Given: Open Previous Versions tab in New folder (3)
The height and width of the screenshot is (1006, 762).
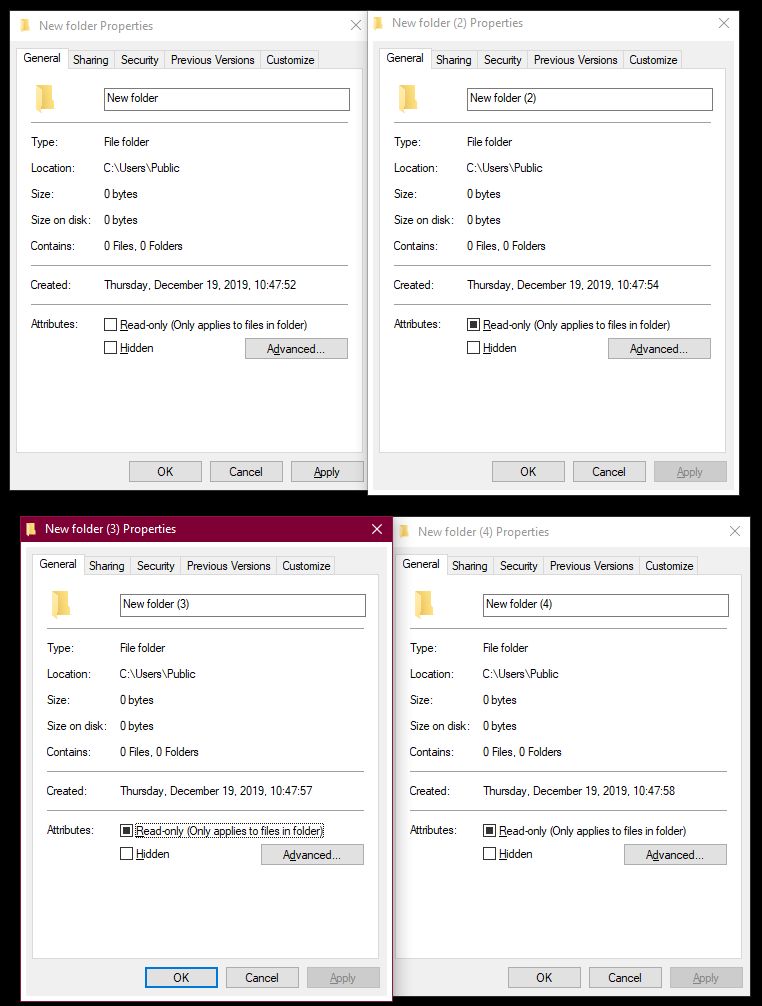Looking at the screenshot, I should click(228, 566).
